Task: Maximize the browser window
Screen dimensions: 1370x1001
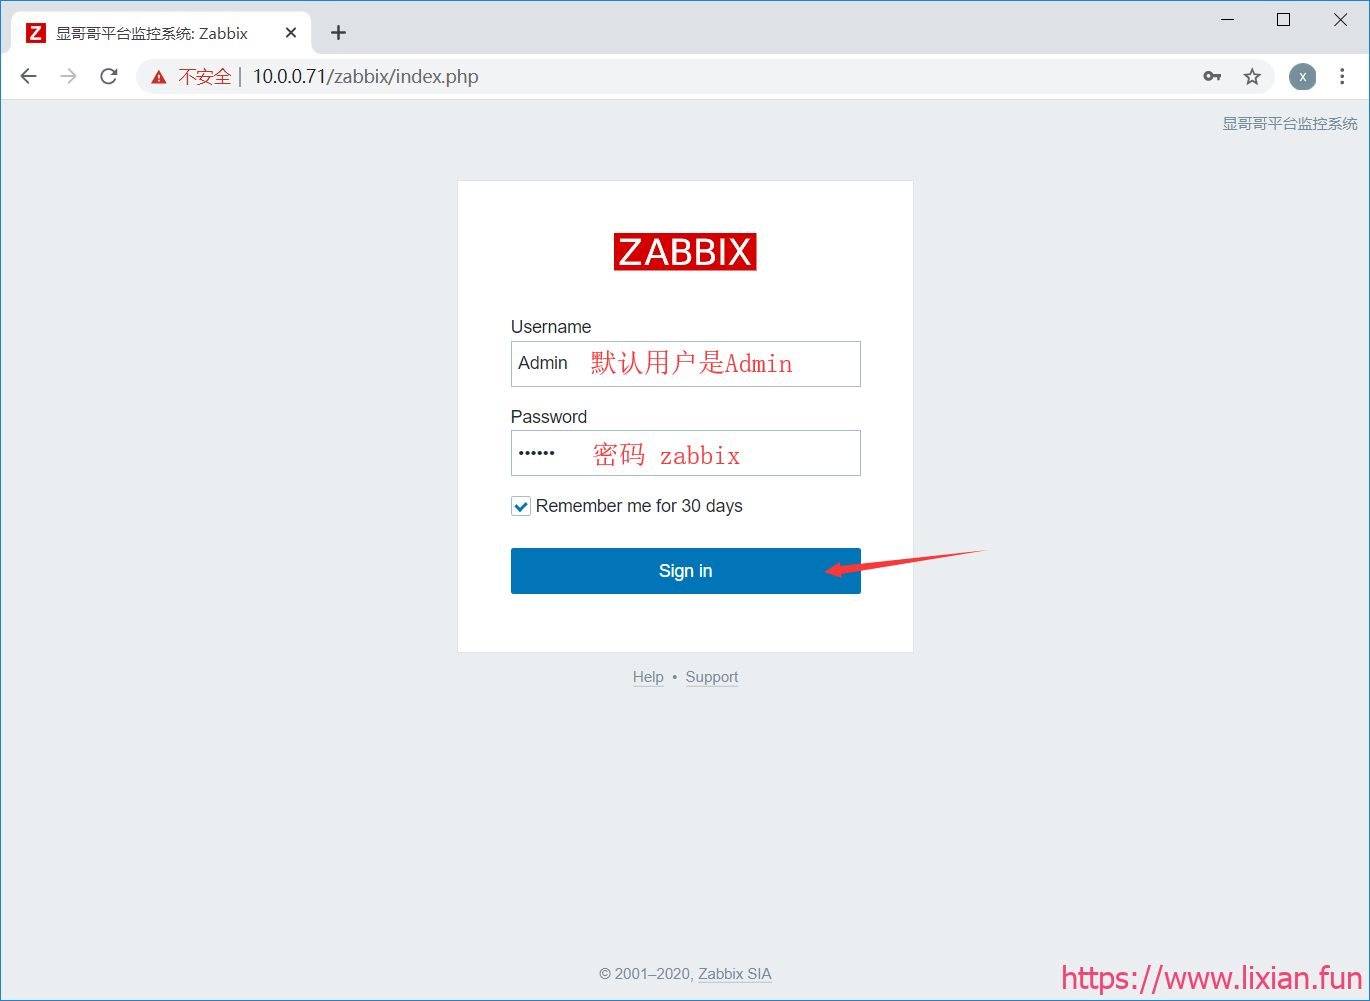Action: click(1284, 20)
